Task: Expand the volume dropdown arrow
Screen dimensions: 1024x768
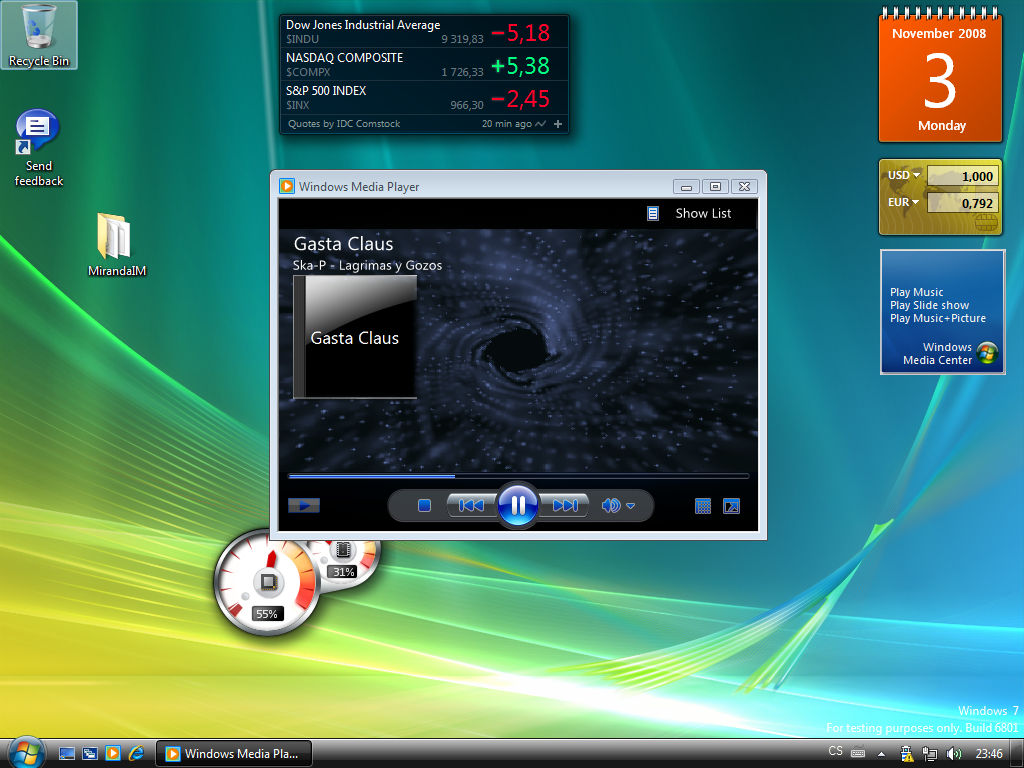Action: pyautogui.click(x=630, y=505)
